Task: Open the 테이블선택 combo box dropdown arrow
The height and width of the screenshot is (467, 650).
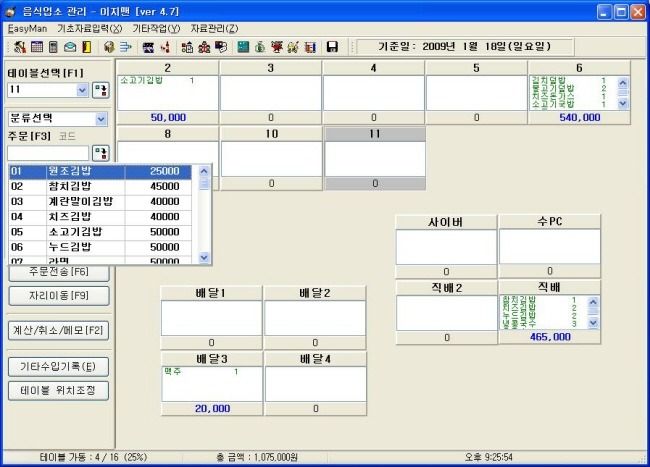Action: [x=82, y=90]
